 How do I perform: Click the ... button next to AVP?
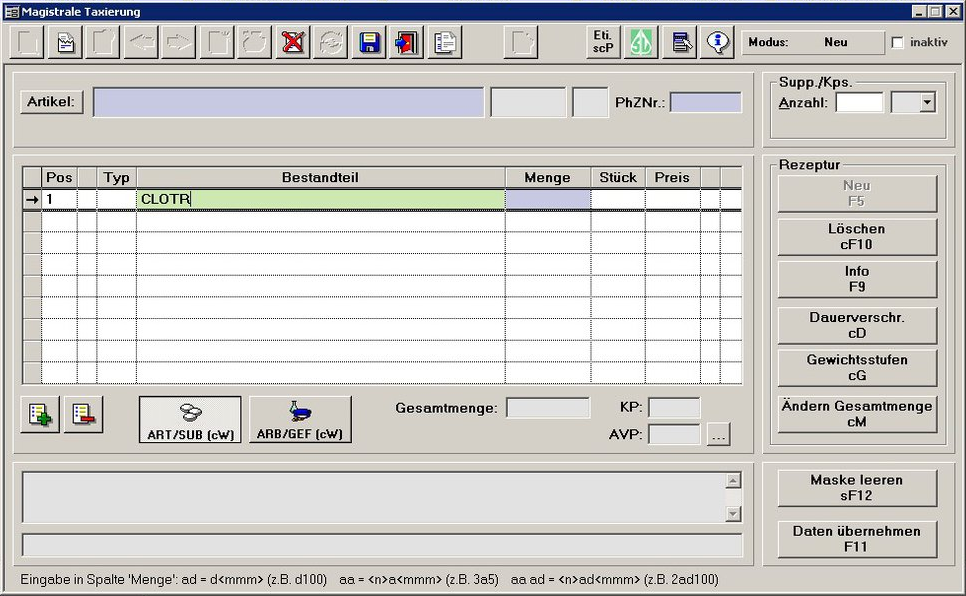click(717, 434)
